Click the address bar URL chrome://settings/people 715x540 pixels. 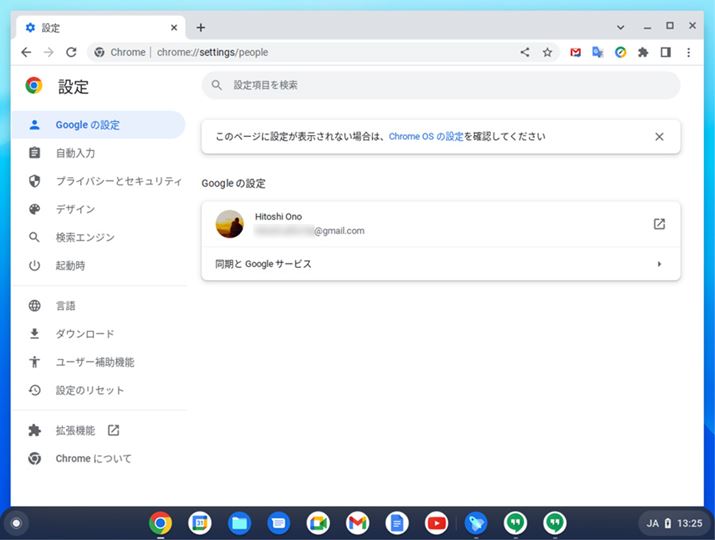212,52
